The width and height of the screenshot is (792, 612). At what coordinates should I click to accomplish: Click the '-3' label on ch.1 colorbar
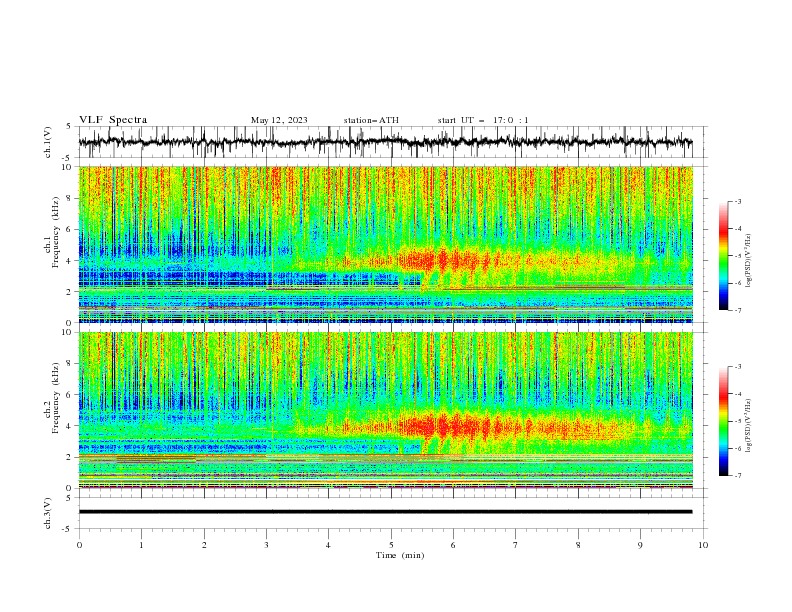pos(737,201)
